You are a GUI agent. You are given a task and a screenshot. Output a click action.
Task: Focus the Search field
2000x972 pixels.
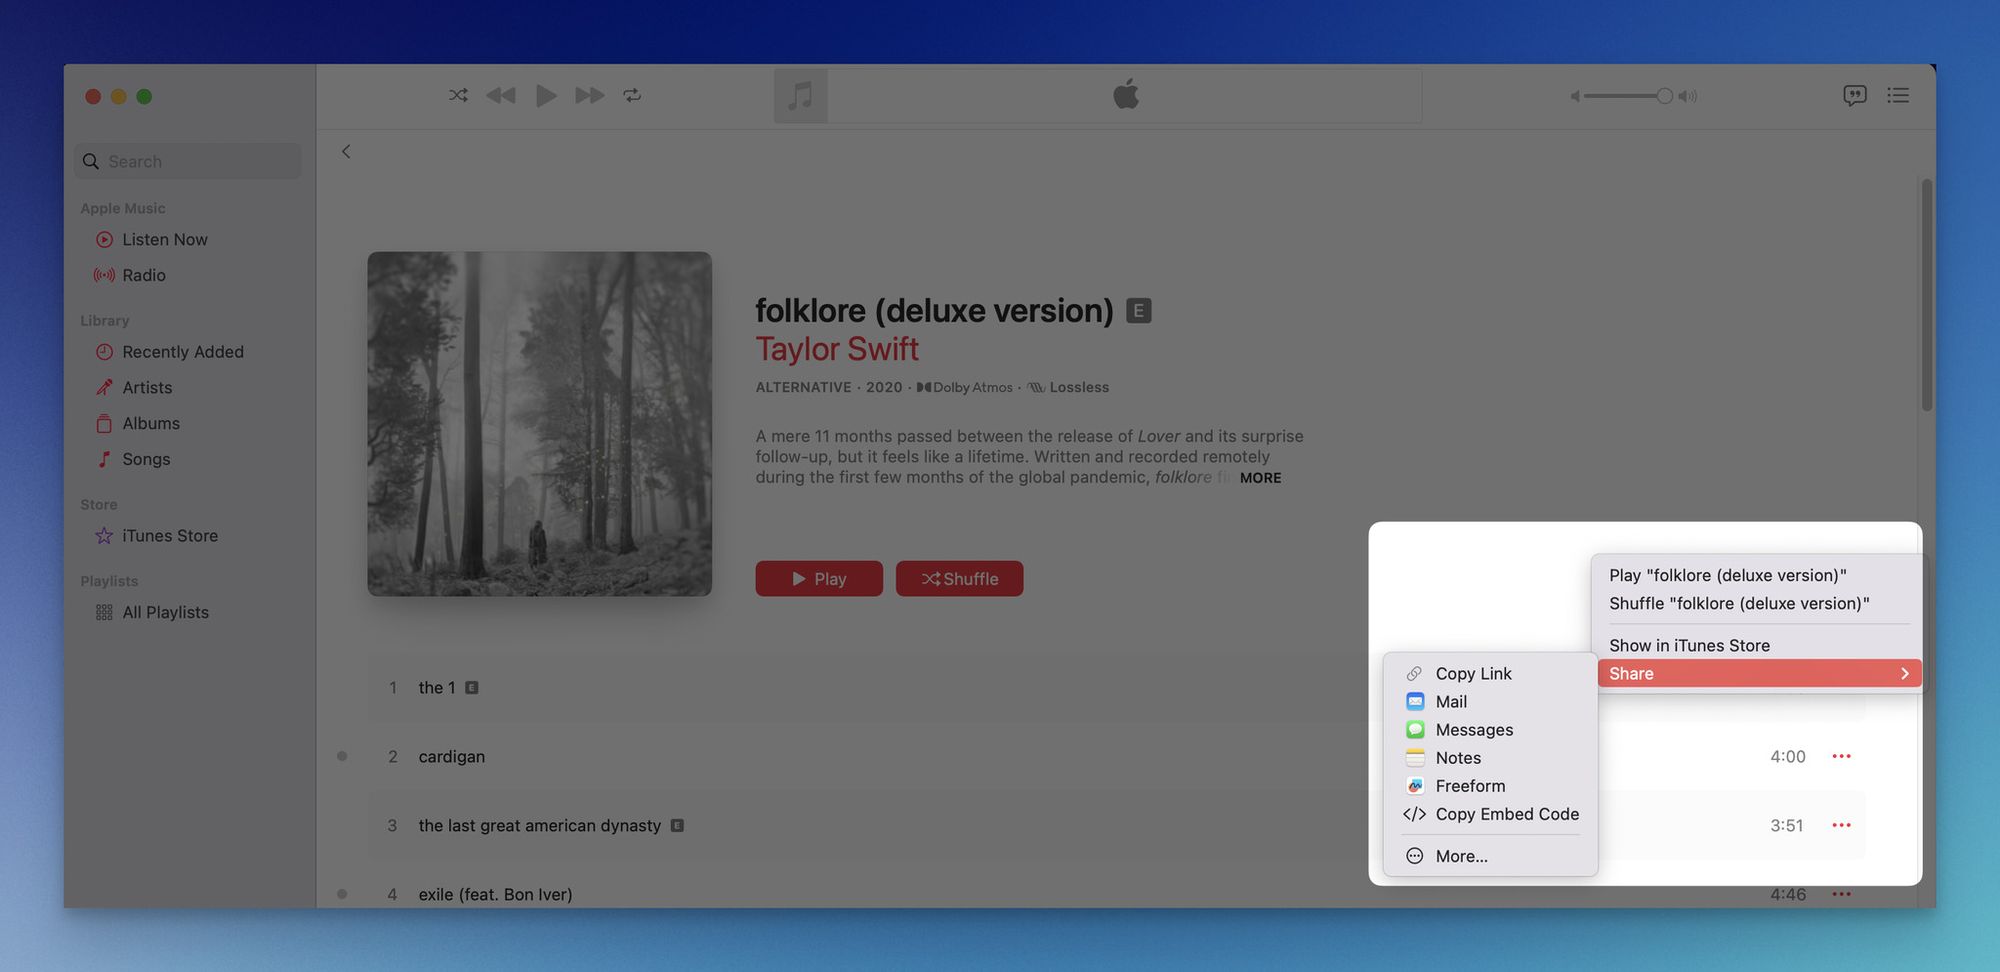188,161
